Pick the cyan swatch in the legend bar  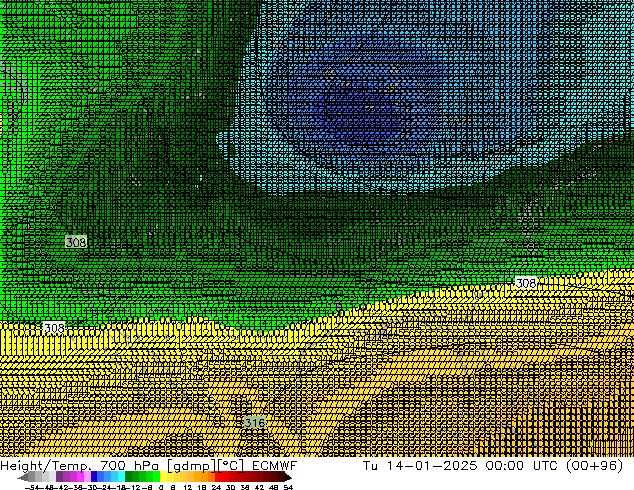click(x=118, y=477)
